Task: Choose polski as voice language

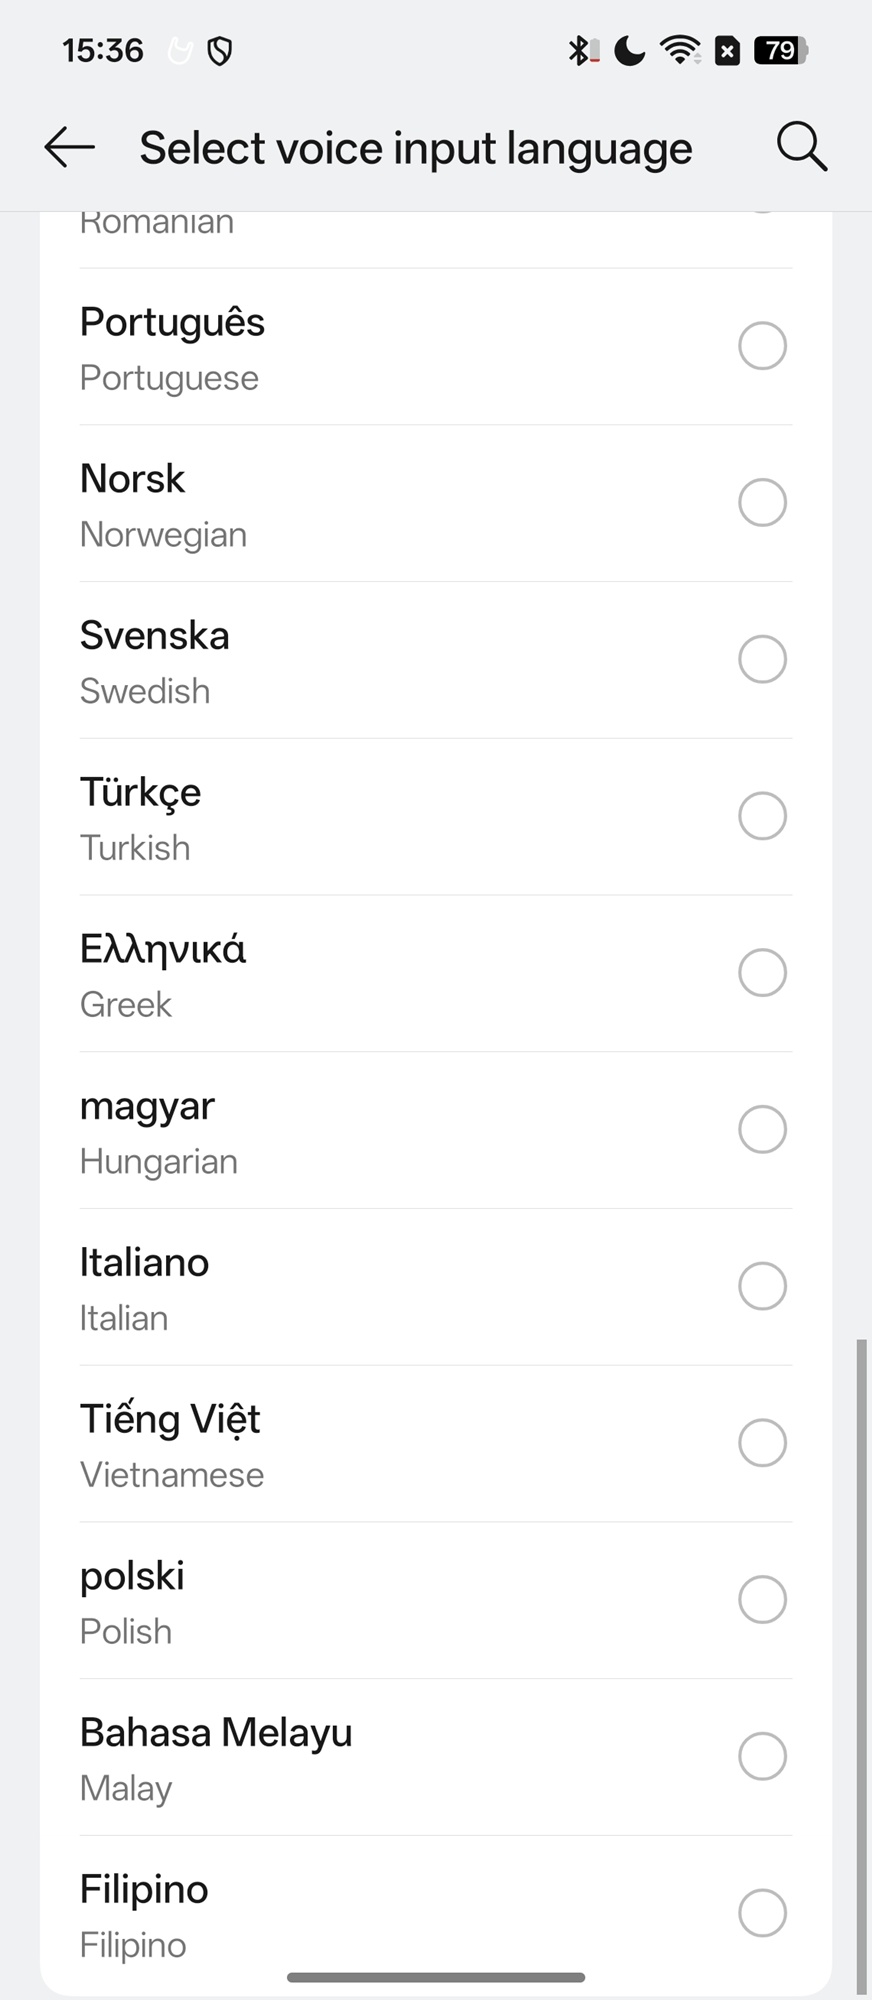Action: coord(400,1602)
